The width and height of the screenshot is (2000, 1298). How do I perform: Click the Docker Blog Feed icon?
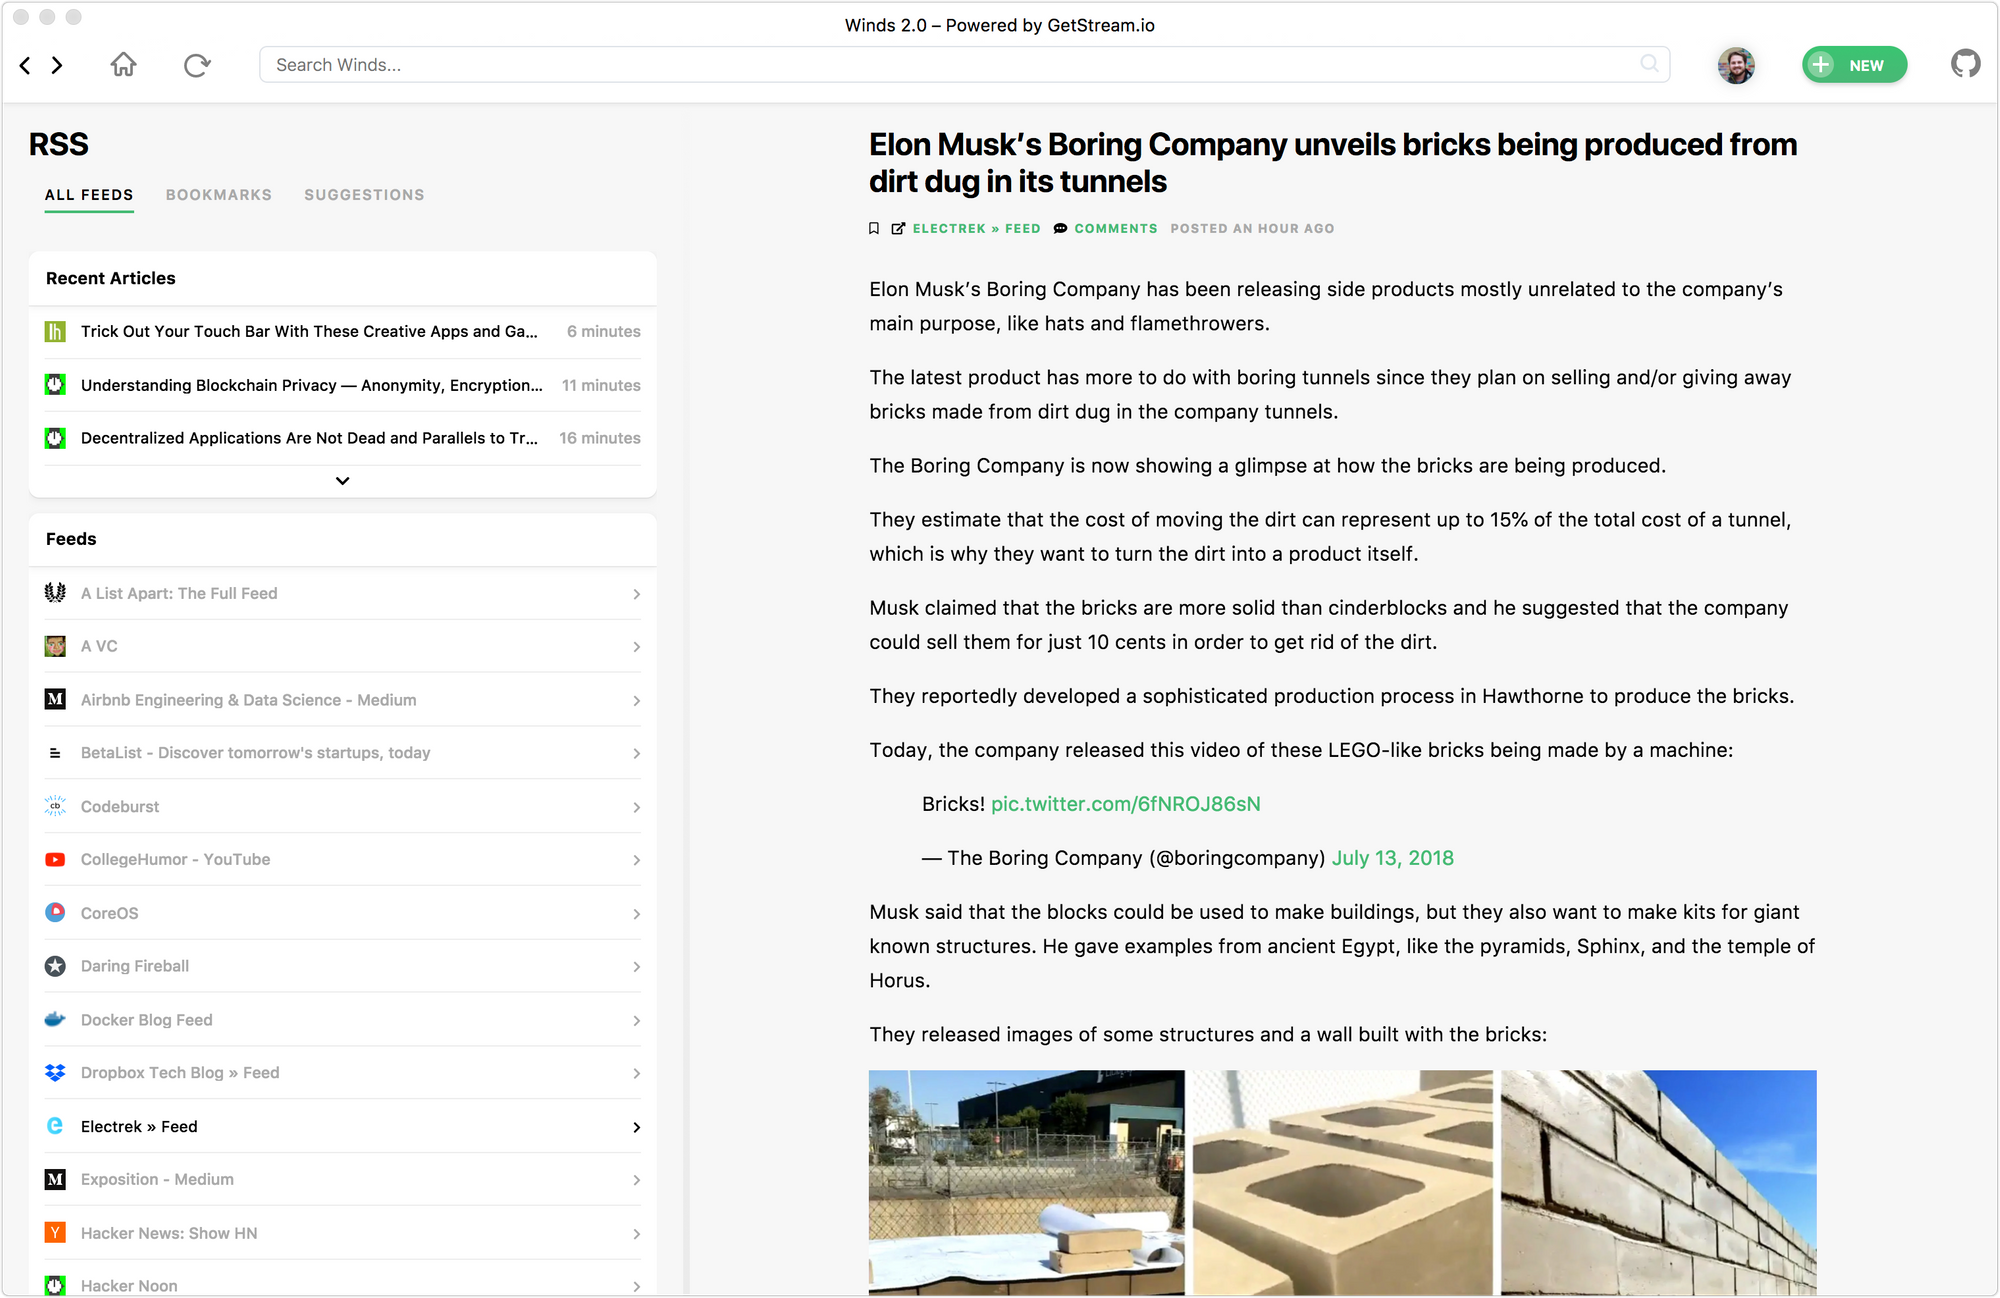tap(54, 1018)
